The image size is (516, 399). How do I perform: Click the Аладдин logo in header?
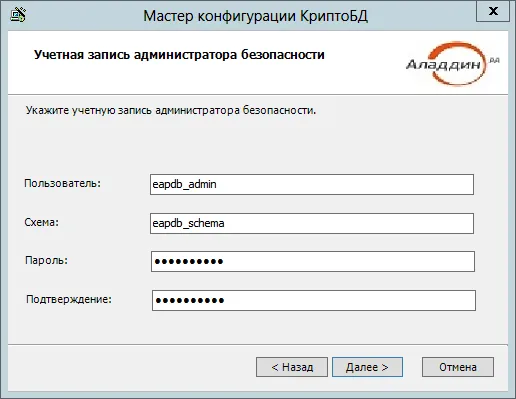pyautogui.click(x=453, y=63)
